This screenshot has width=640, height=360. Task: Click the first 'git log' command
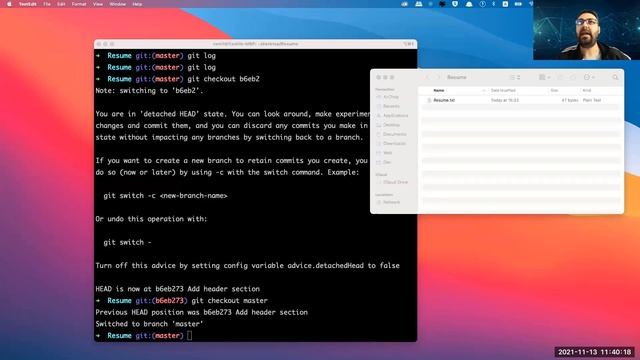click(x=202, y=56)
